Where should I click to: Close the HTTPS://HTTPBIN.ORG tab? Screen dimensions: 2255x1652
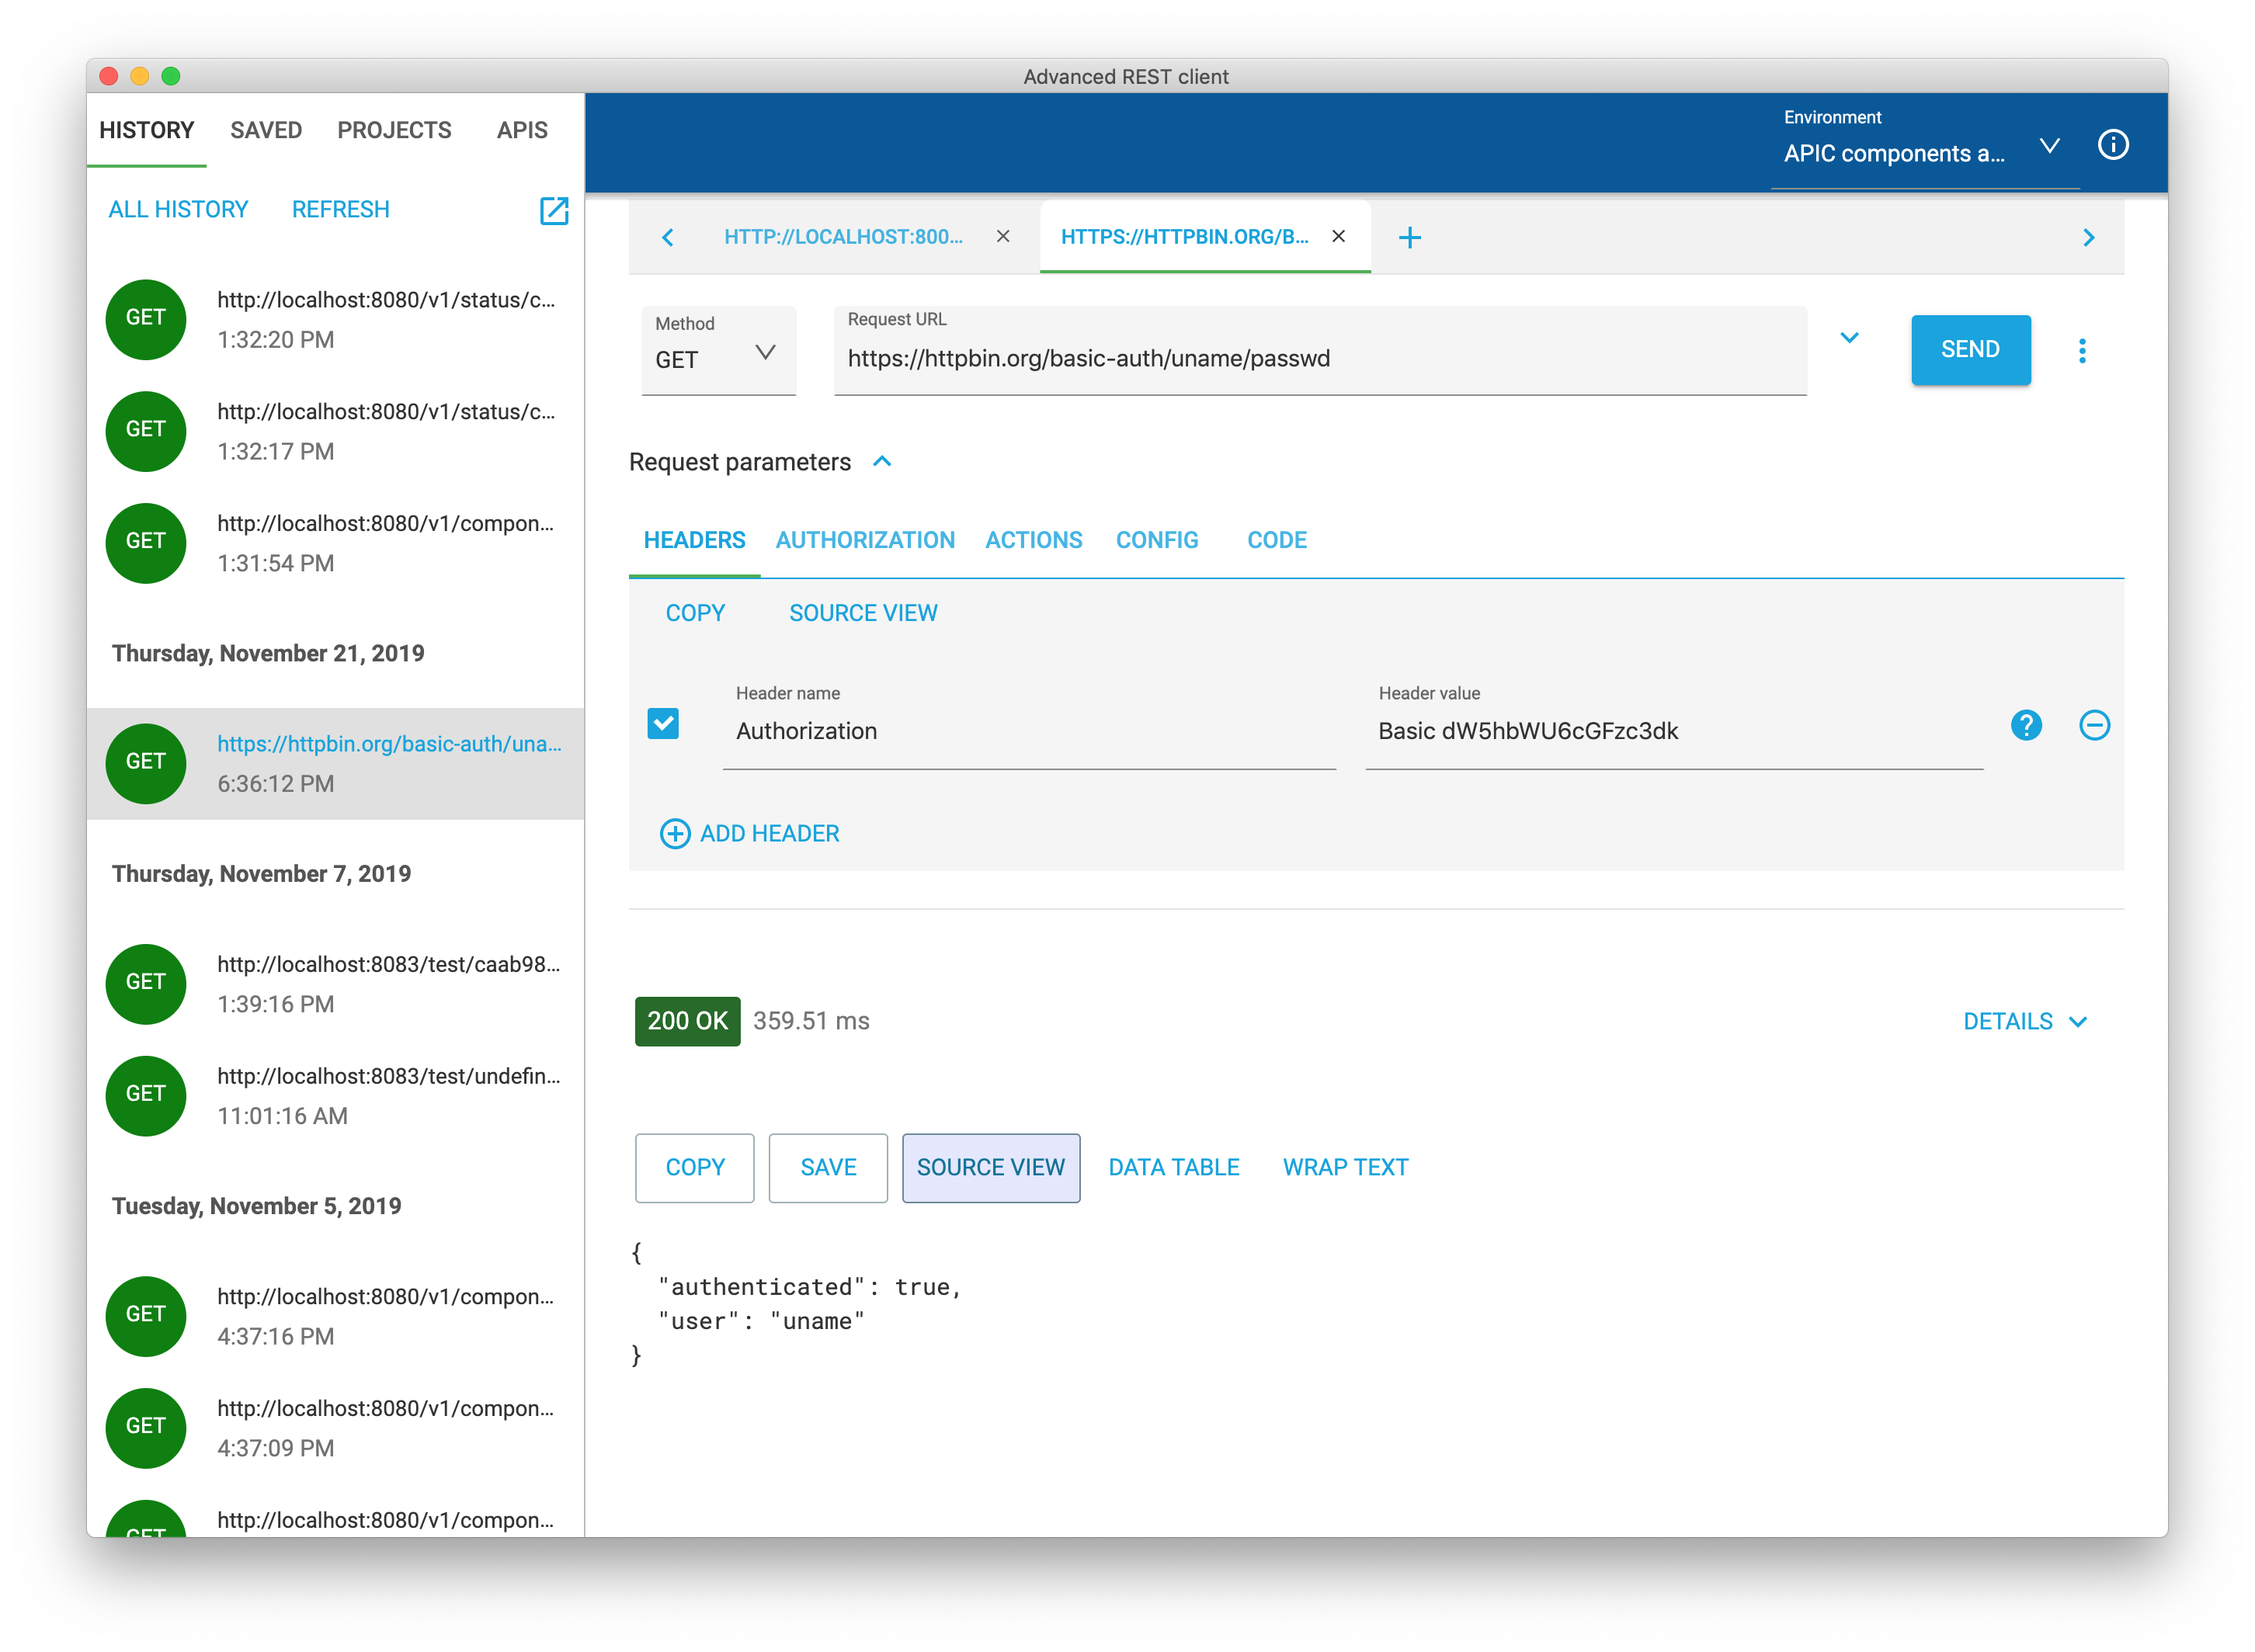tap(1338, 237)
